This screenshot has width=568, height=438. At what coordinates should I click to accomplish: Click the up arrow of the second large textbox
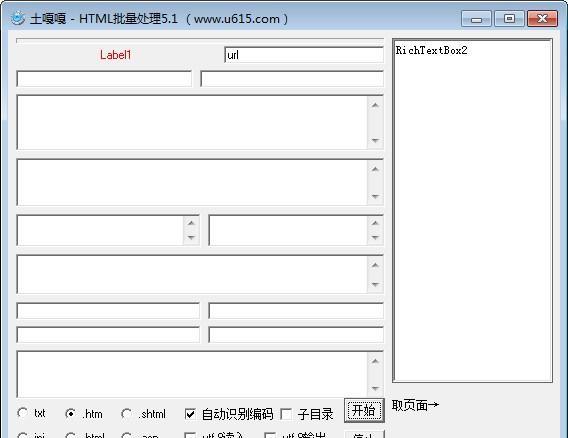click(x=375, y=169)
